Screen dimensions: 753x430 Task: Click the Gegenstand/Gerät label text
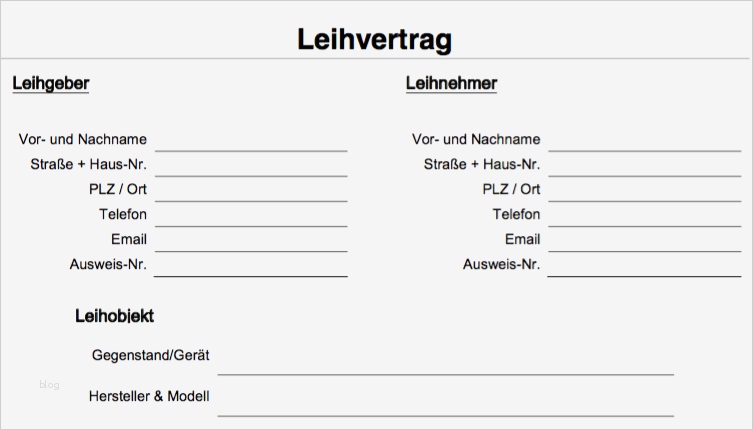(150, 355)
